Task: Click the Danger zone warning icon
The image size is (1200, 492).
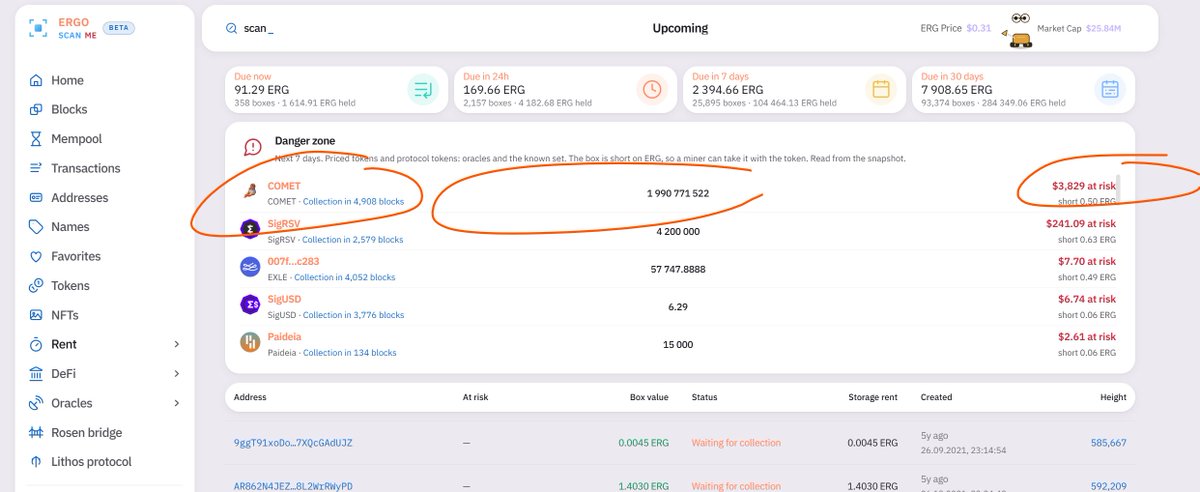Action: click(252, 148)
